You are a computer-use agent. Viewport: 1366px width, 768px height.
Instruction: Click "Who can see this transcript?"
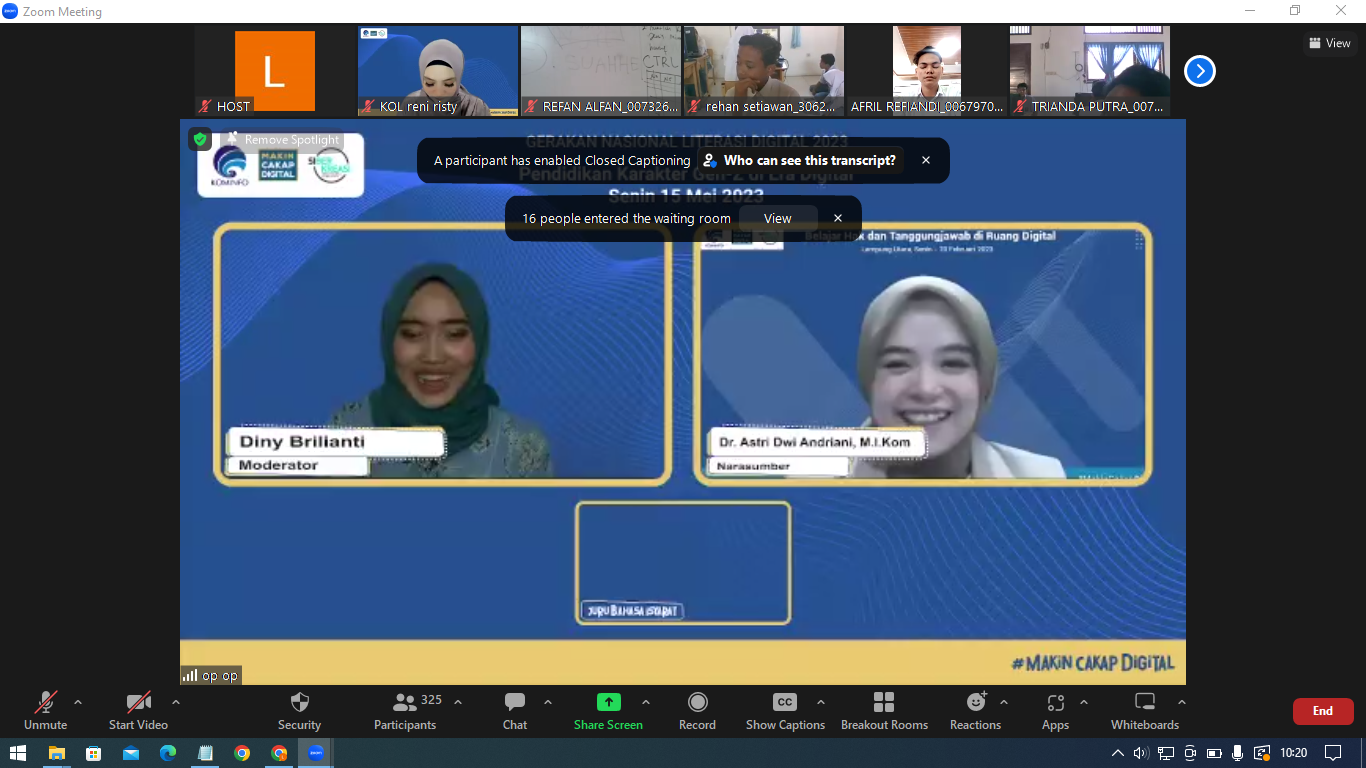point(800,160)
